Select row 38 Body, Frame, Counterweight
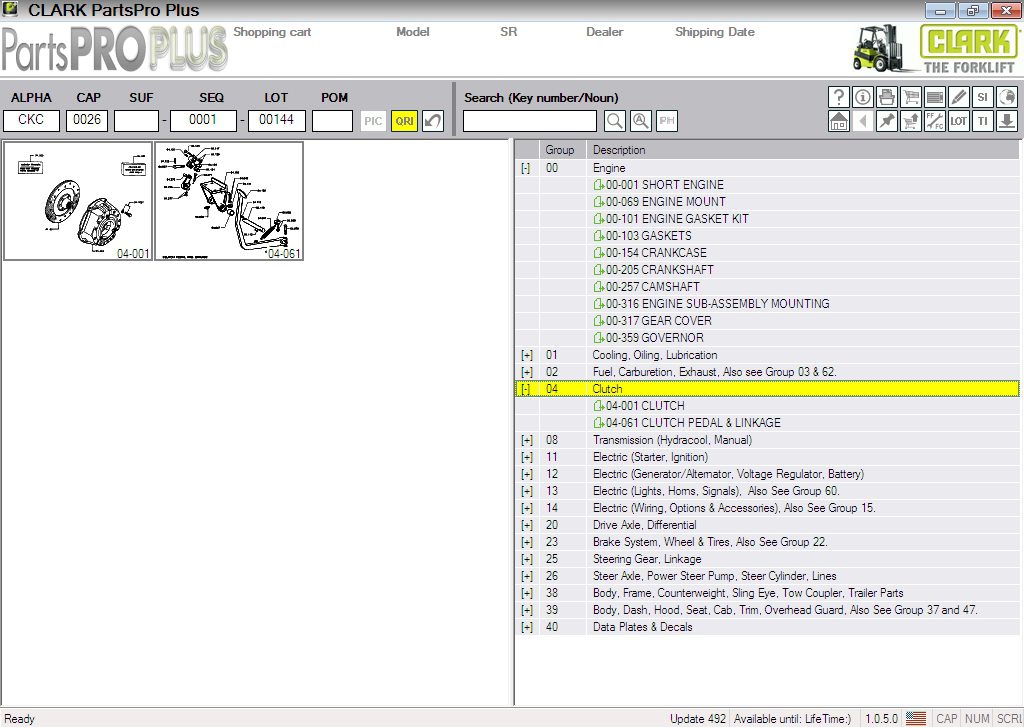This screenshot has width=1024, height=728. tap(767, 593)
